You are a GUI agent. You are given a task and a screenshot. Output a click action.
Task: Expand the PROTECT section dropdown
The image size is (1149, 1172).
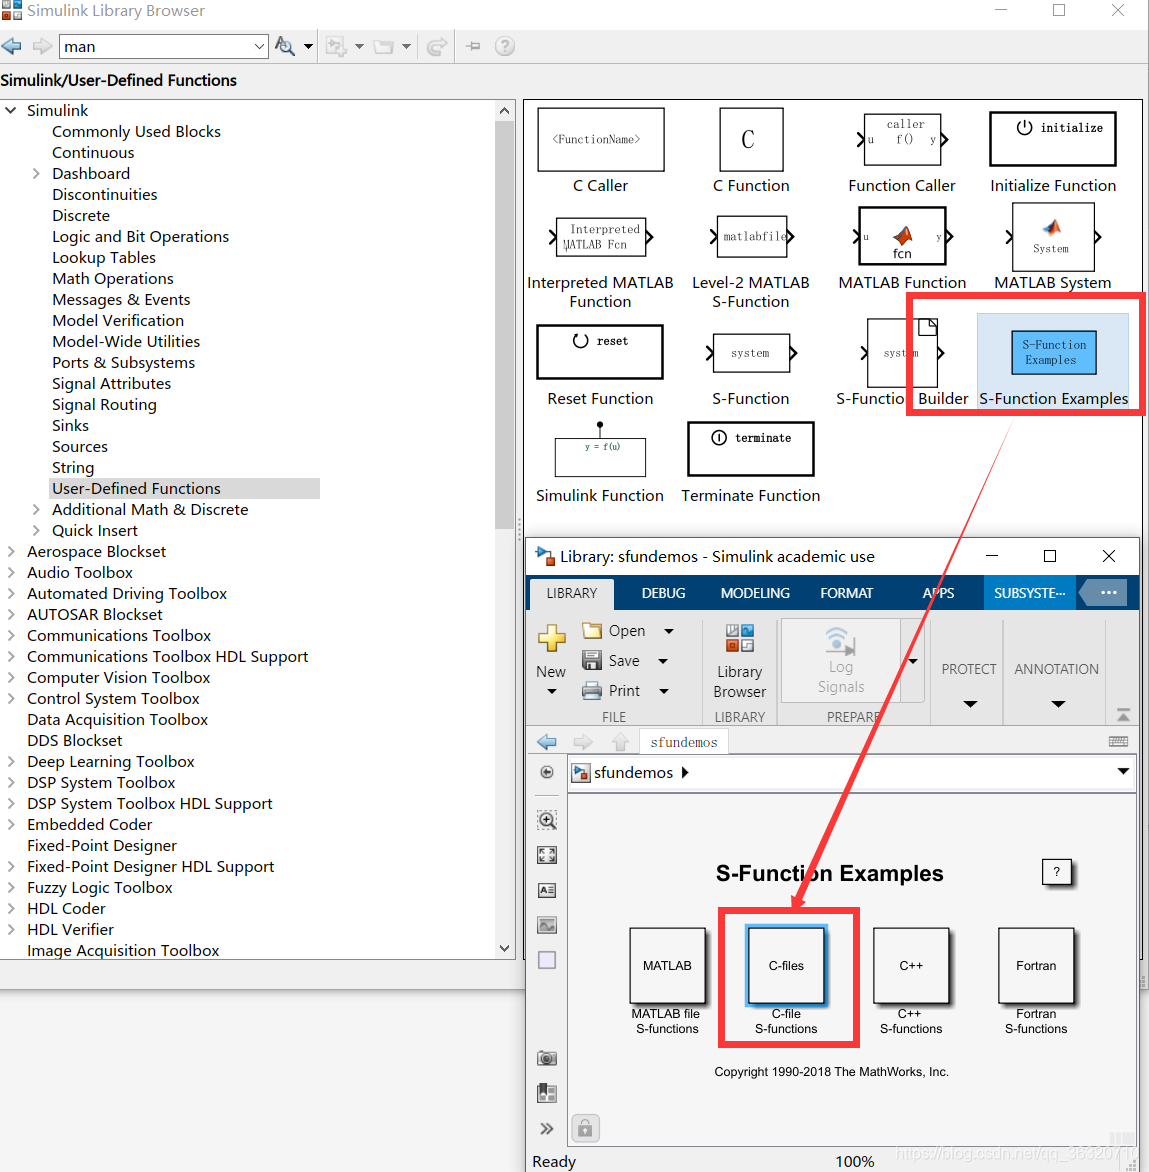970,704
